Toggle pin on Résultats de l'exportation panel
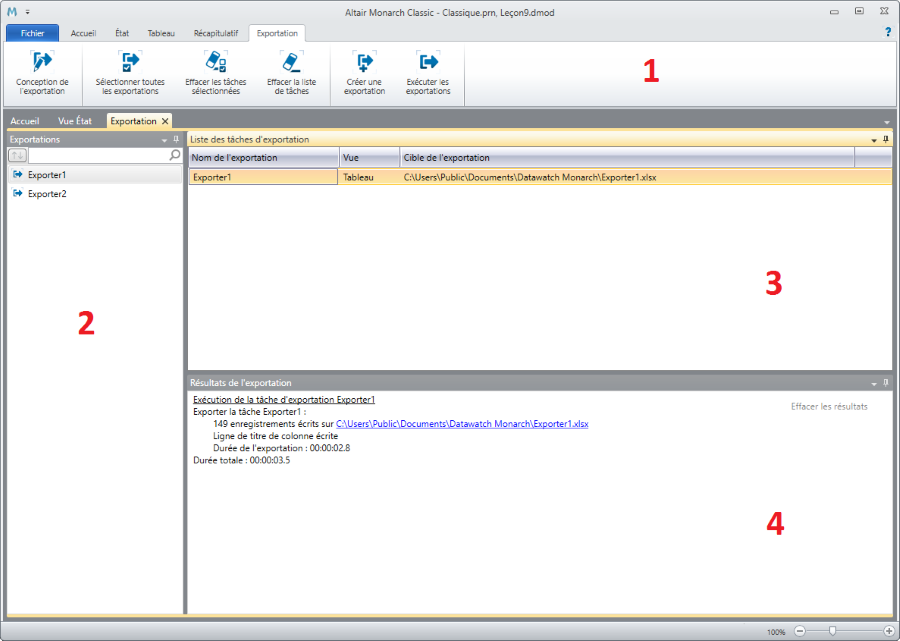 pyautogui.click(x=885, y=383)
